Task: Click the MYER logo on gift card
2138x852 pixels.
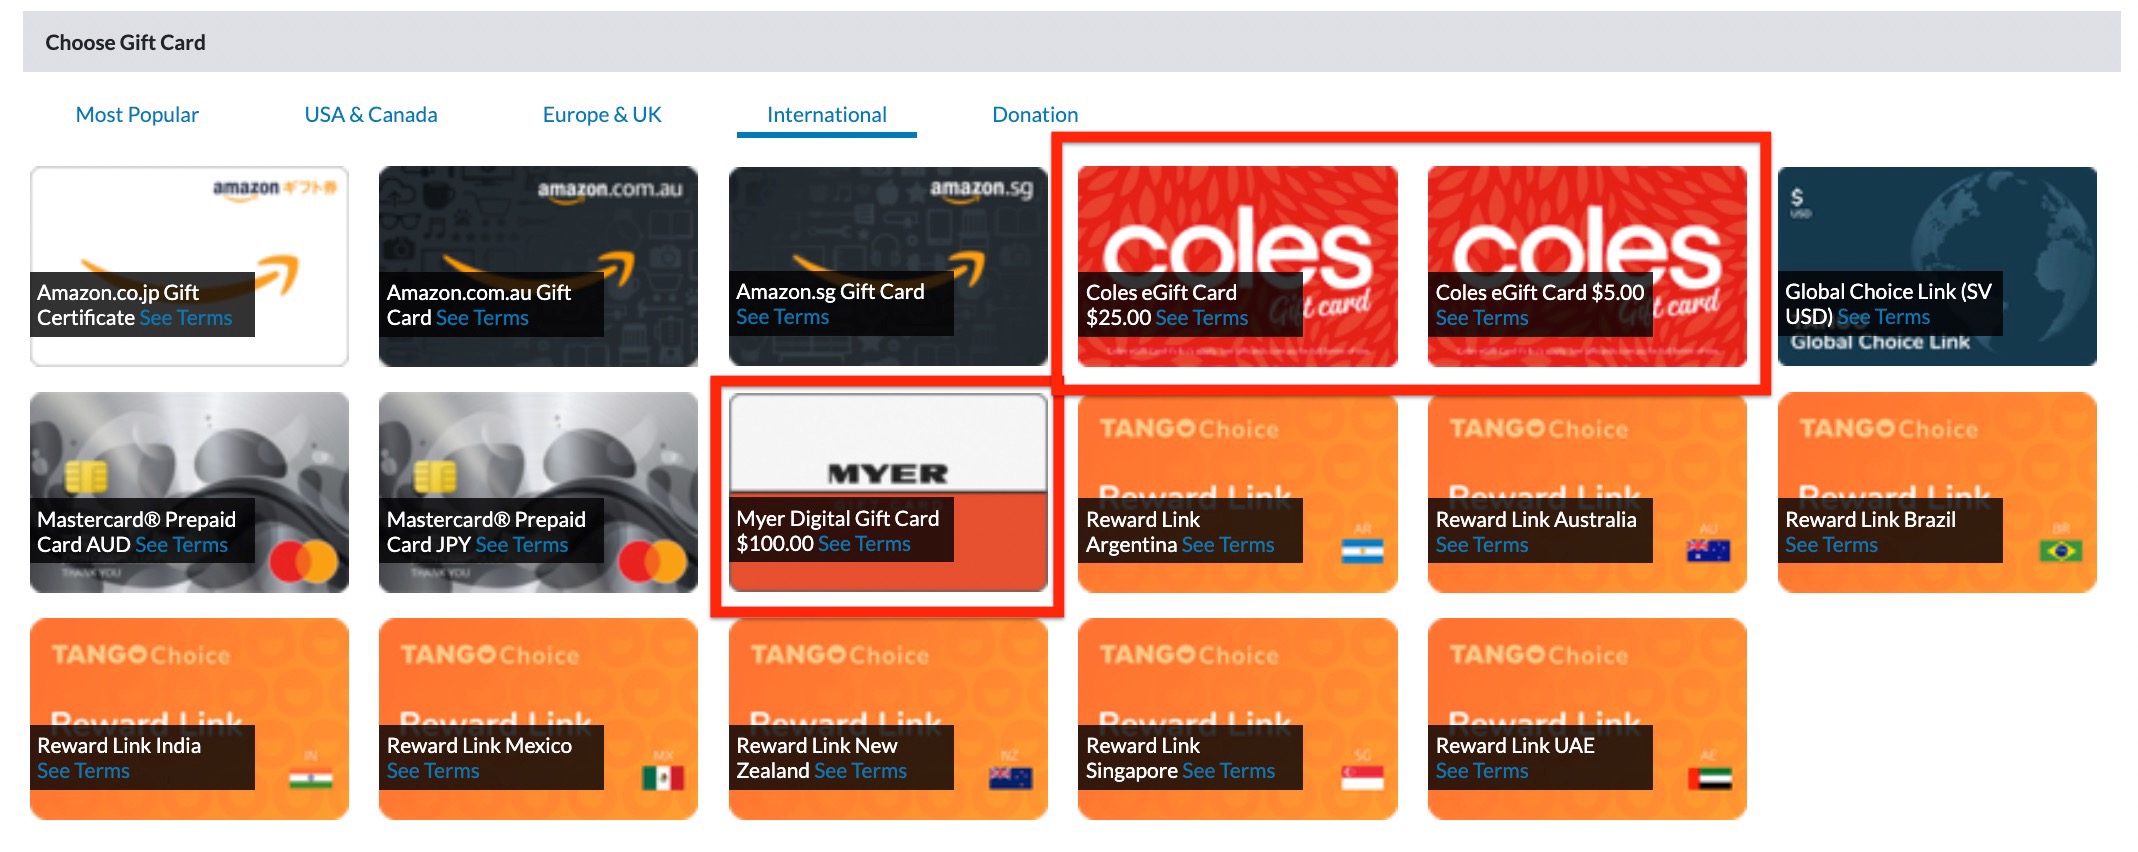Action: coord(888,474)
